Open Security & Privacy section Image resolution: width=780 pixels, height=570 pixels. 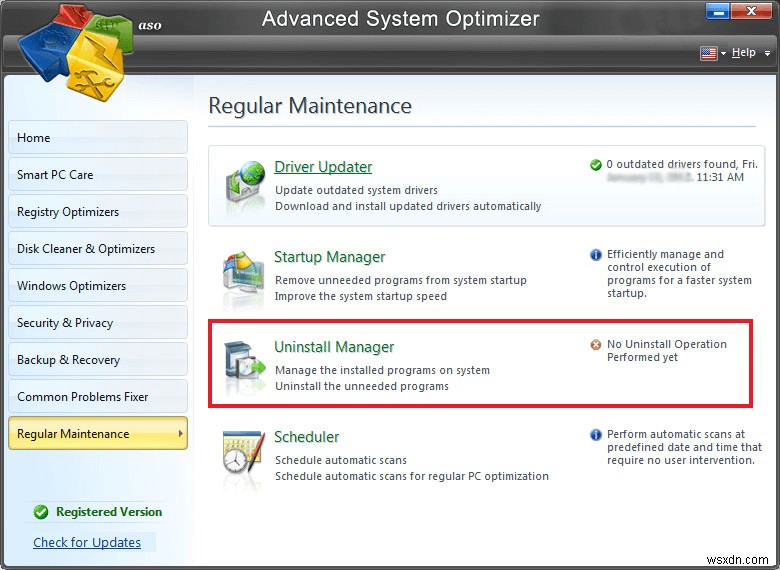point(98,323)
